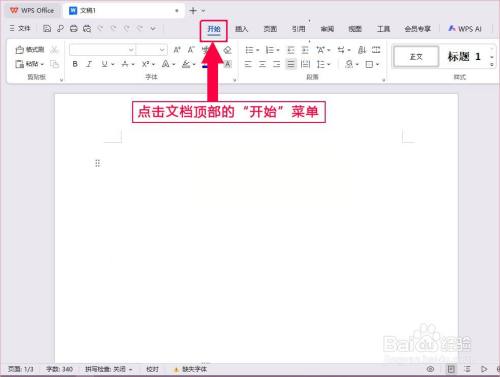The width and height of the screenshot is (500, 377).
Task: Click the Chinese Layout A icon
Action: 320,50
